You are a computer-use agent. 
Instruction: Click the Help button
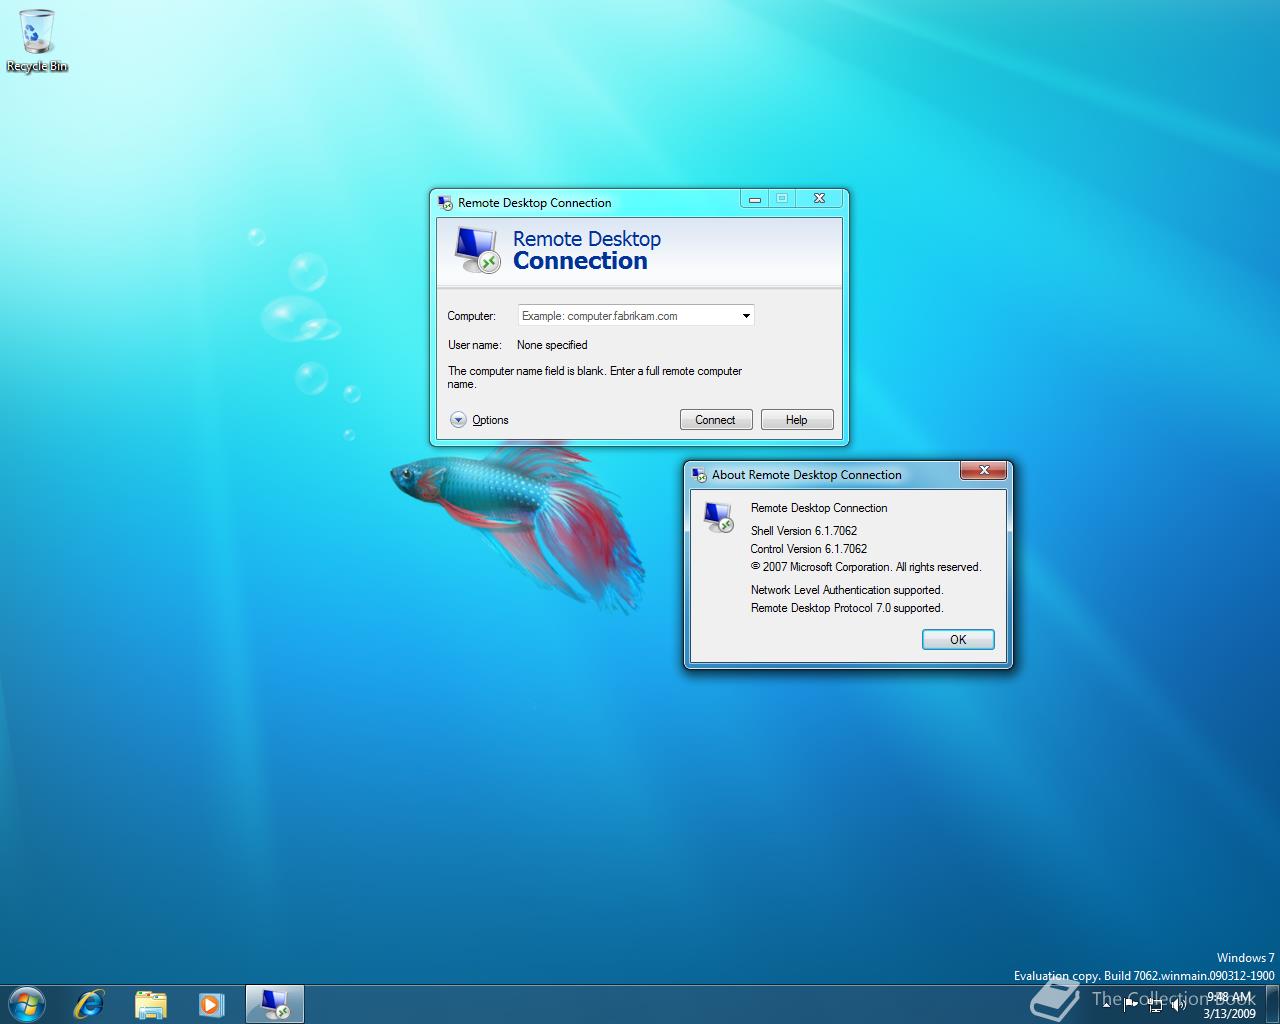click(x=797, y=420)
